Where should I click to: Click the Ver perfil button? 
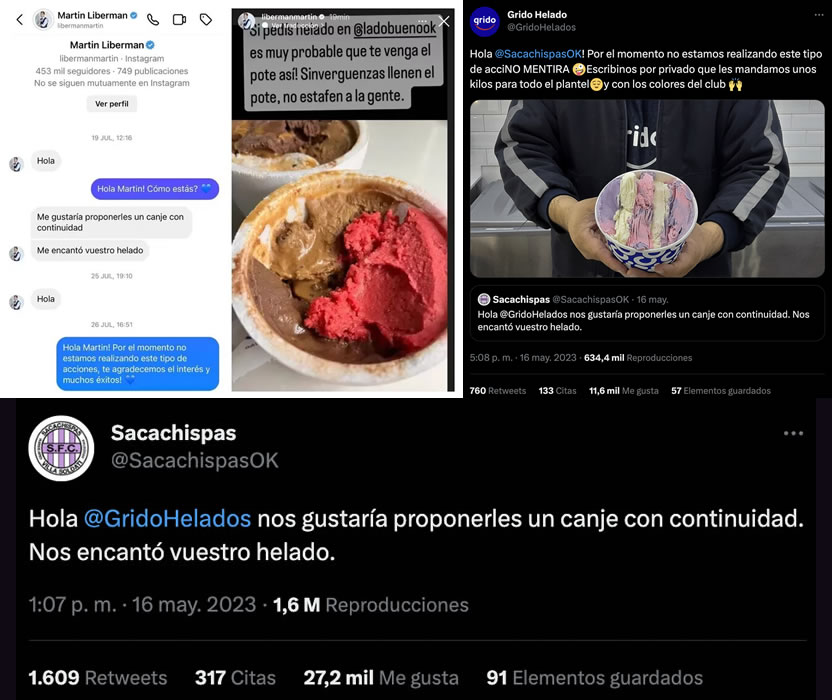tap(111, 104)
